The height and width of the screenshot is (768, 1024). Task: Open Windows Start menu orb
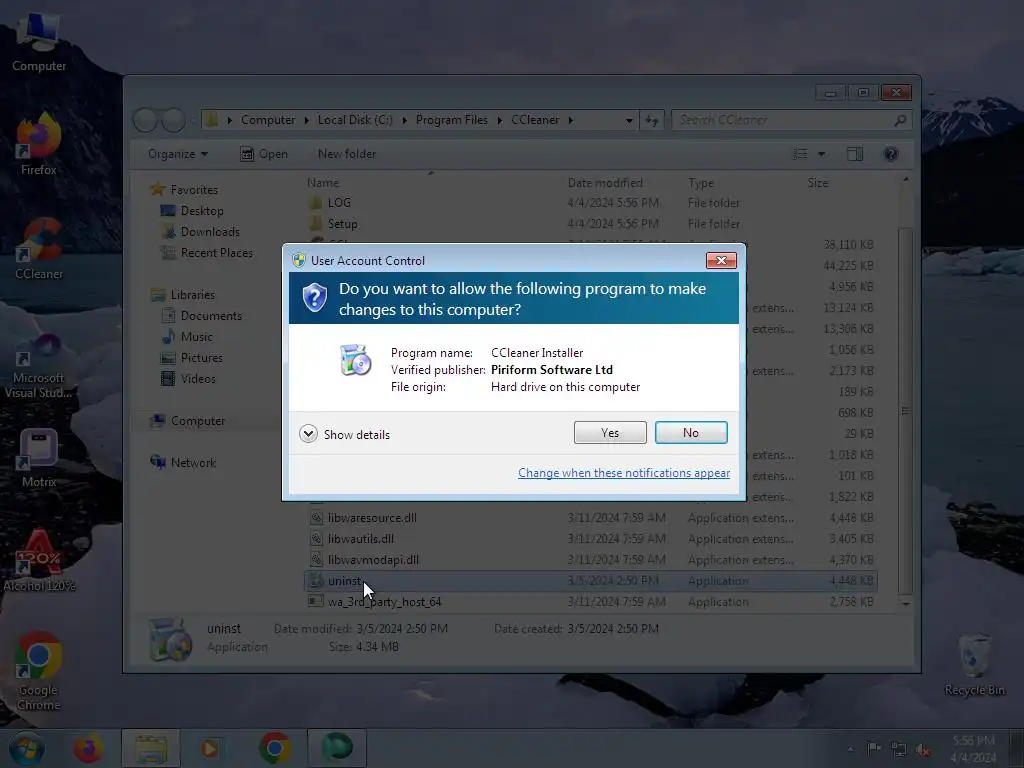click(27, 748)
